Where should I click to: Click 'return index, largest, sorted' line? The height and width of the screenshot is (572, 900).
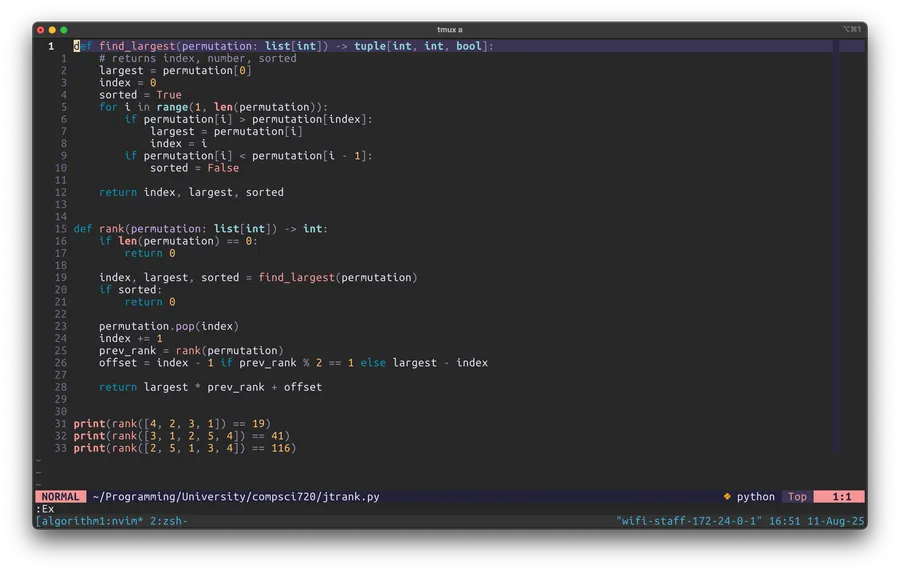191,192
